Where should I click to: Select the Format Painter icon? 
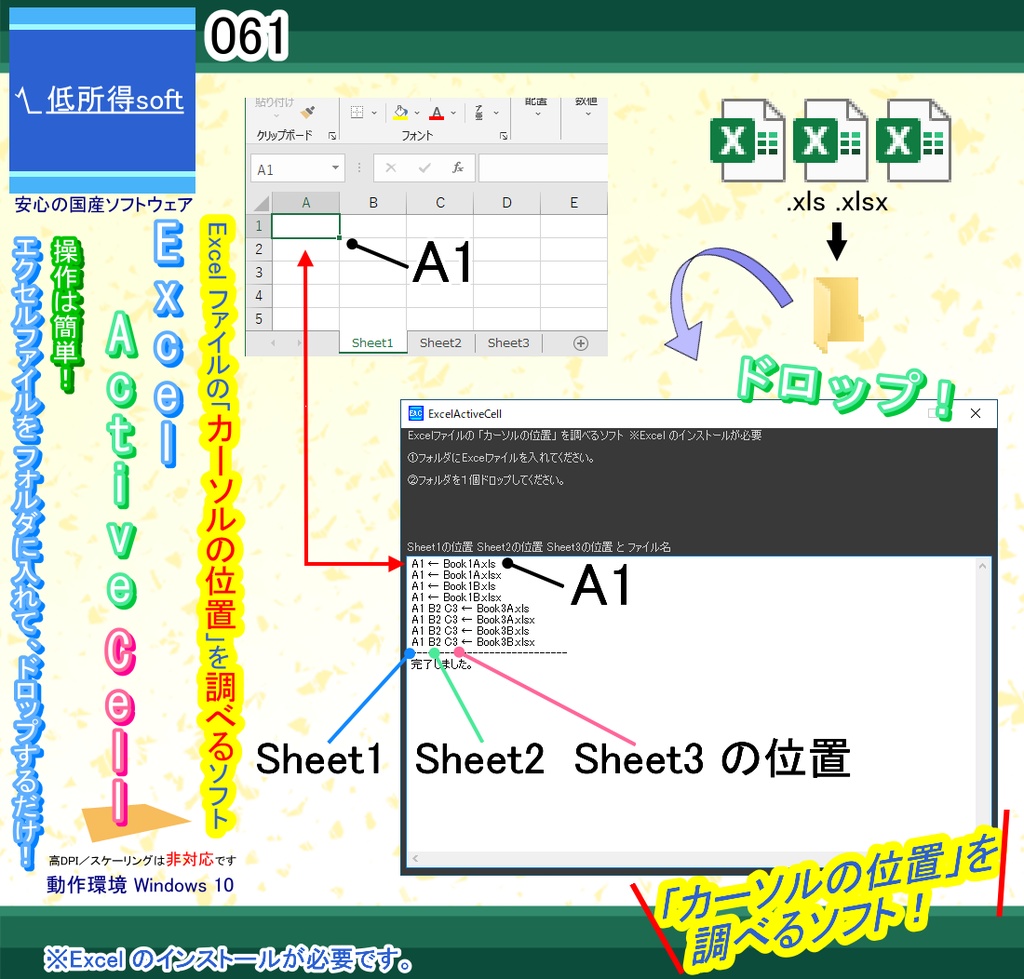point(305,112)
